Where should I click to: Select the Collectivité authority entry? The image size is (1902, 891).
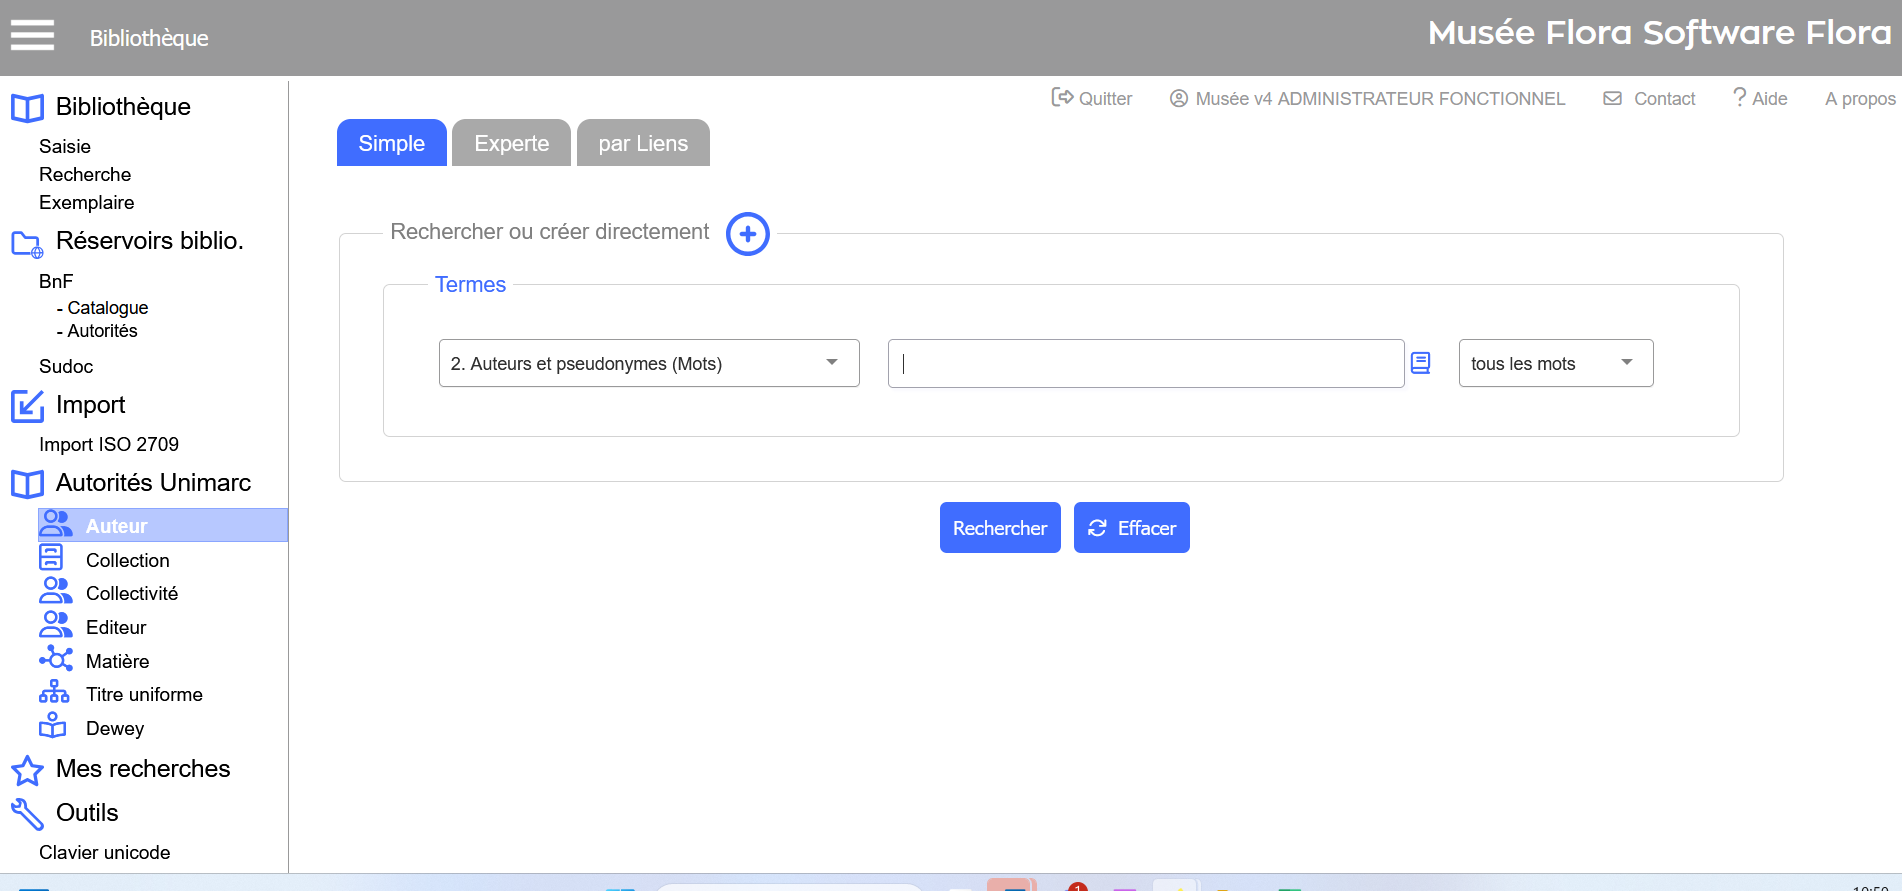(132, 593)
